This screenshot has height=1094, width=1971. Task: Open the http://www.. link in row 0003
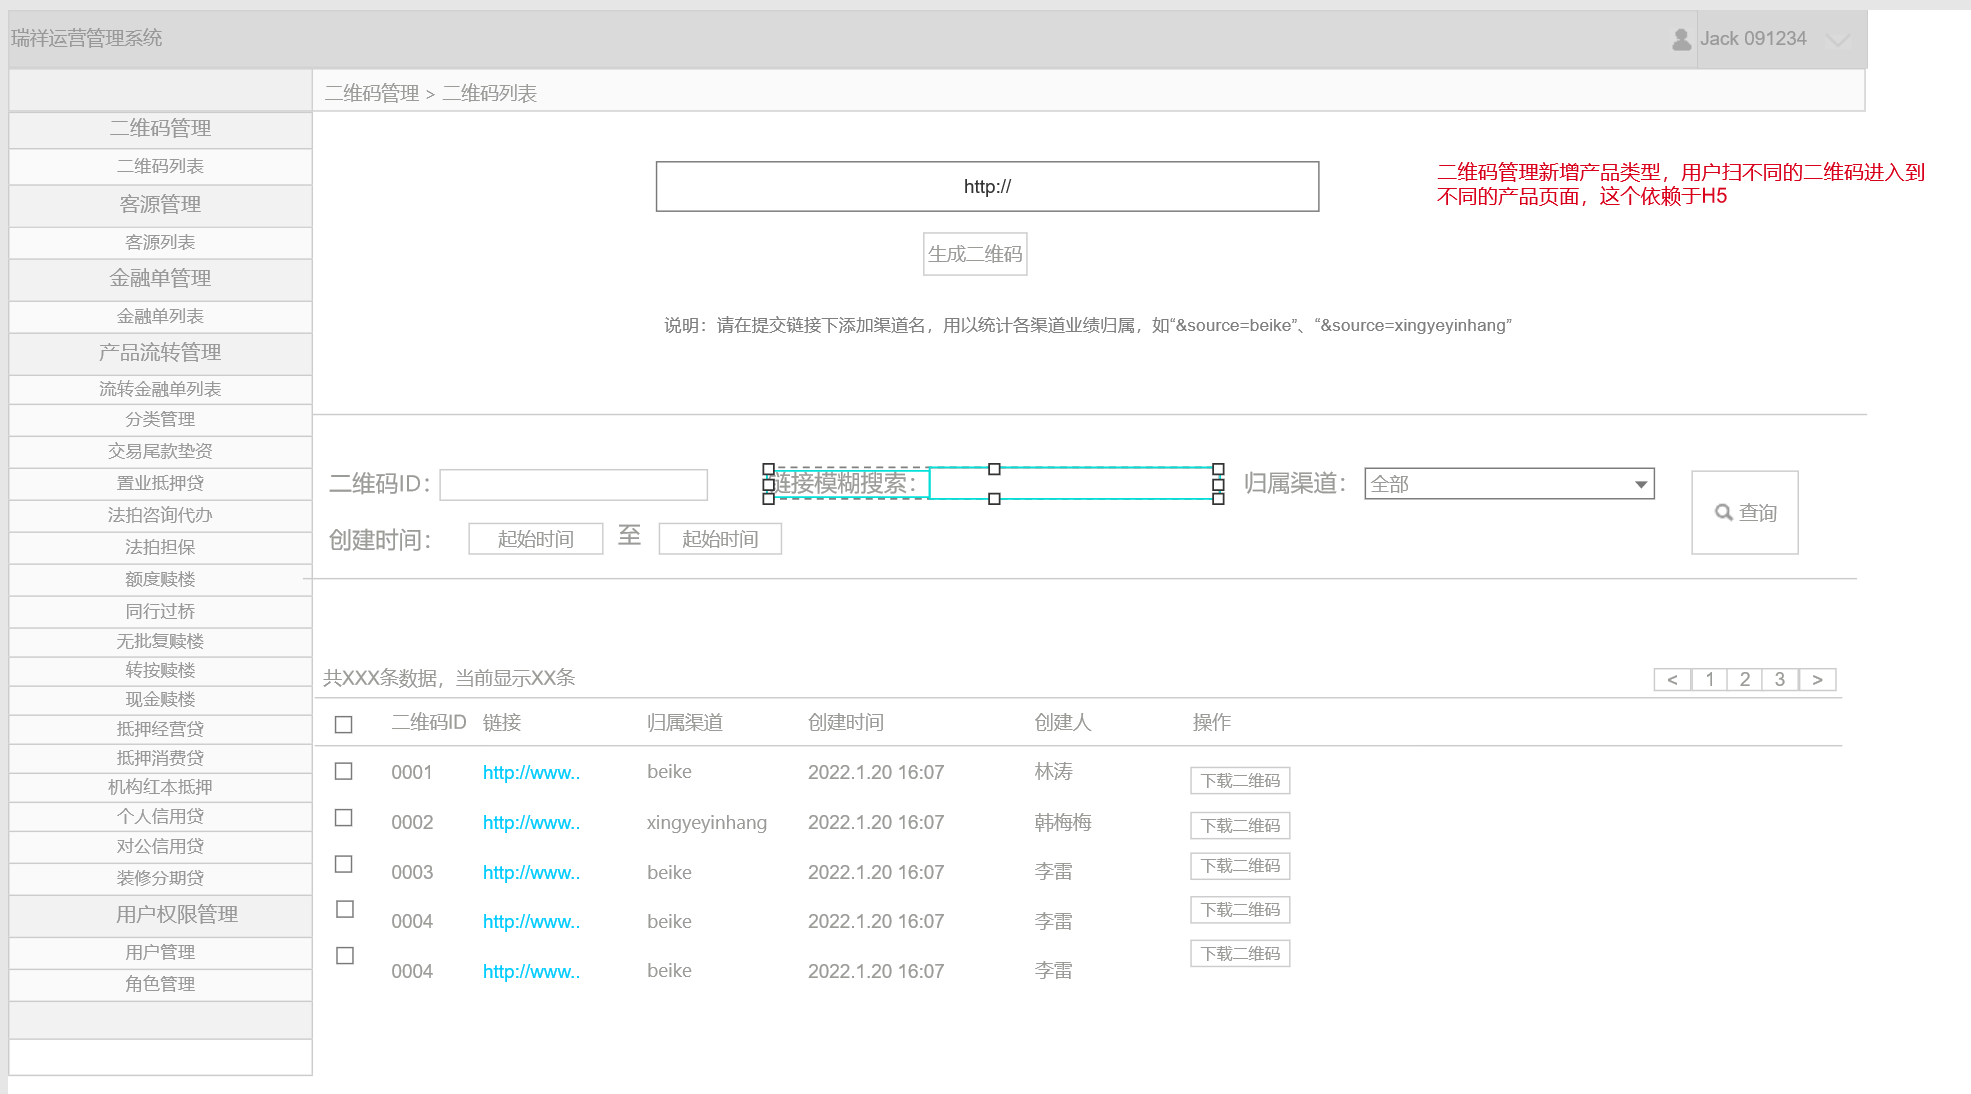[531, 873]
